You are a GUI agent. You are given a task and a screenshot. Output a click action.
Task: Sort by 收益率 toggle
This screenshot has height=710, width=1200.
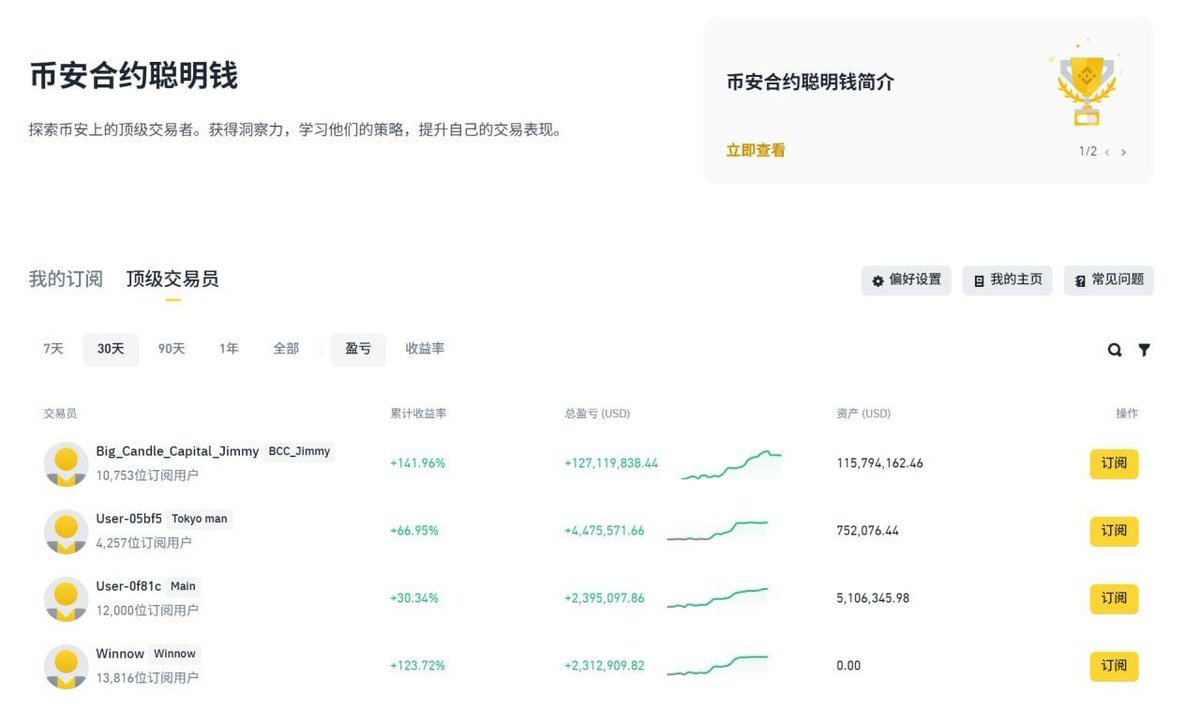425,349
